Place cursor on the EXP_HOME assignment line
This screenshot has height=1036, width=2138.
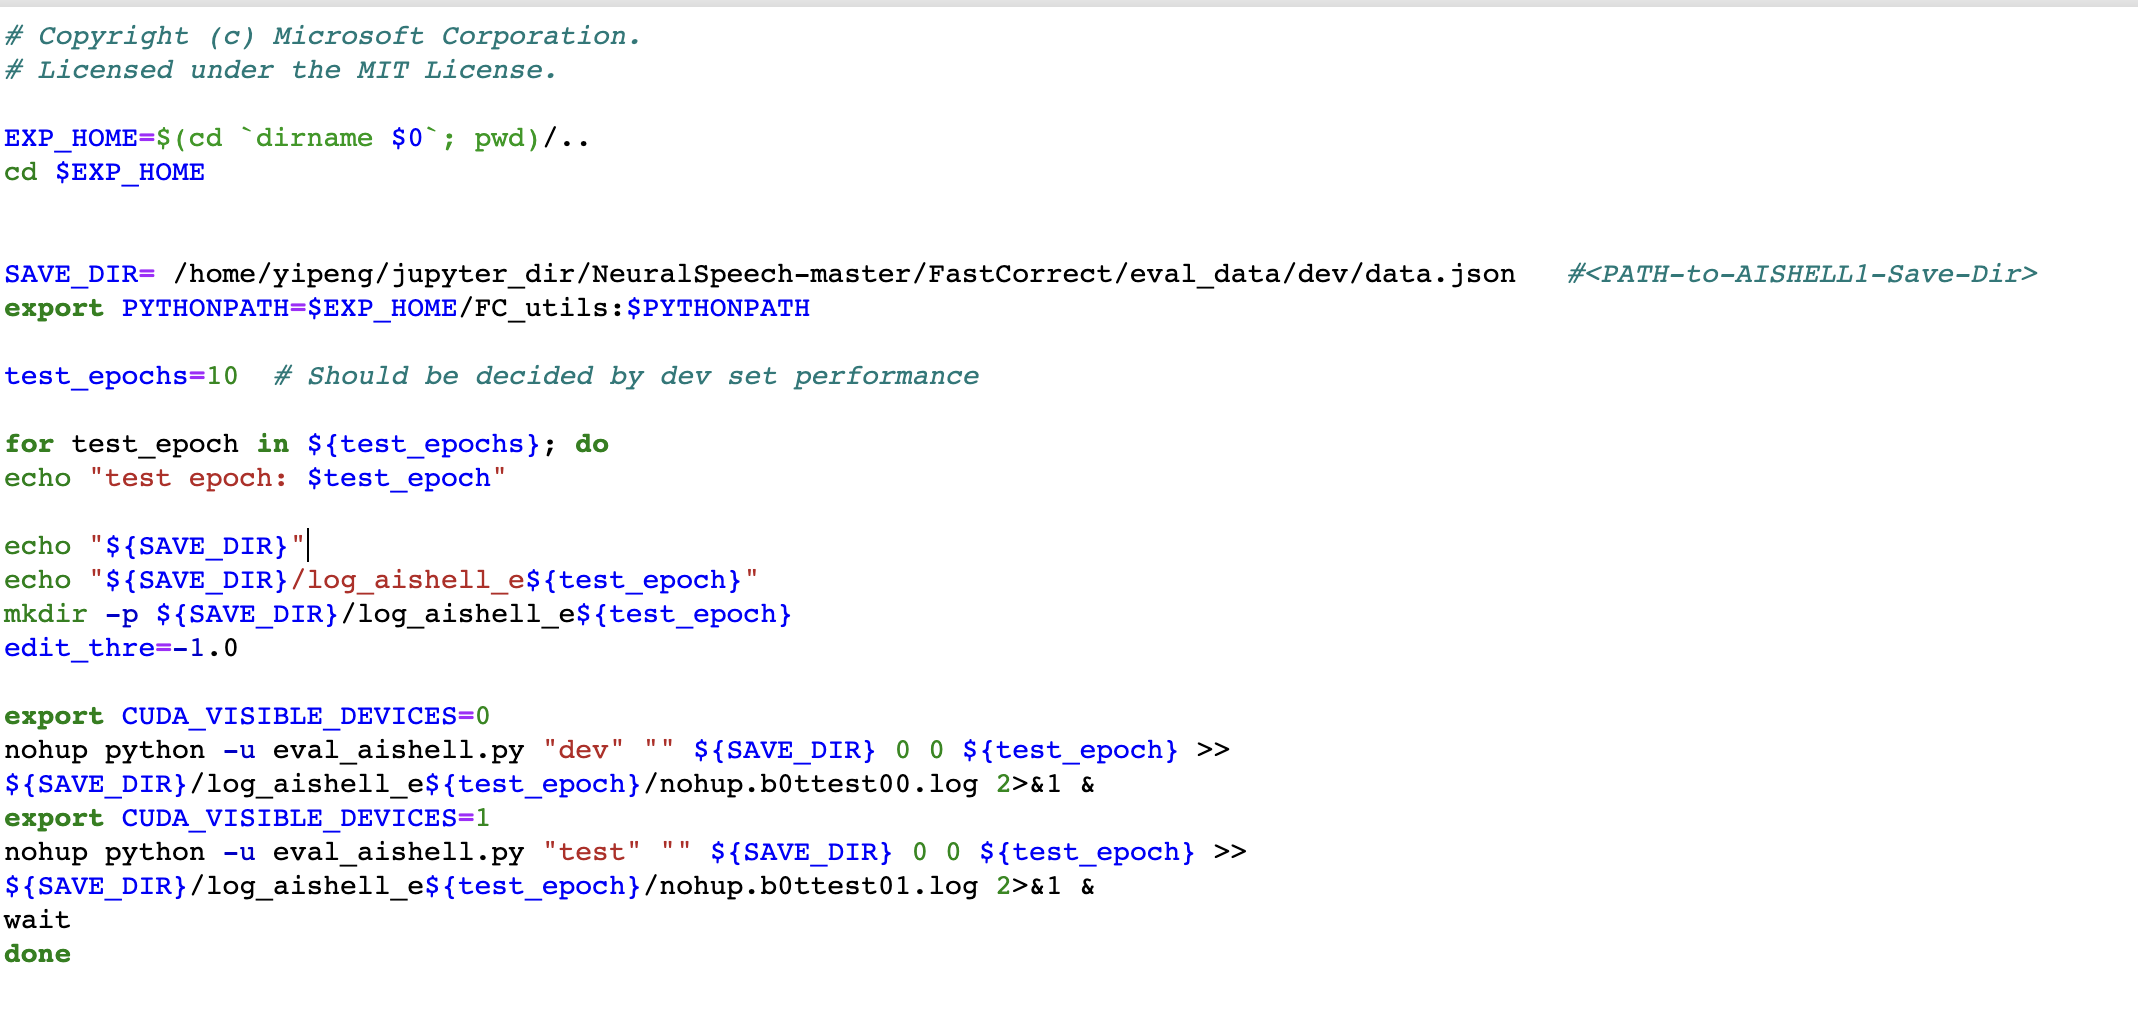point(297,138)
